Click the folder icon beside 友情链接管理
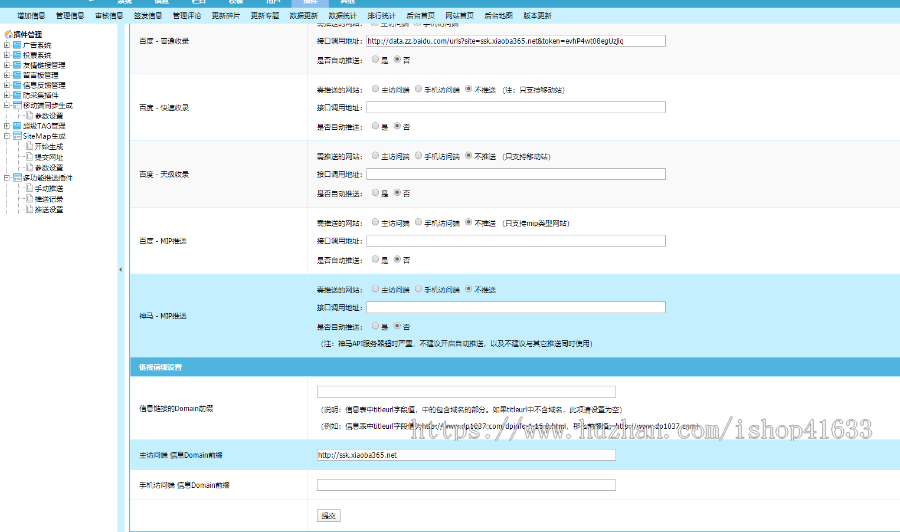 coord(17,65)
